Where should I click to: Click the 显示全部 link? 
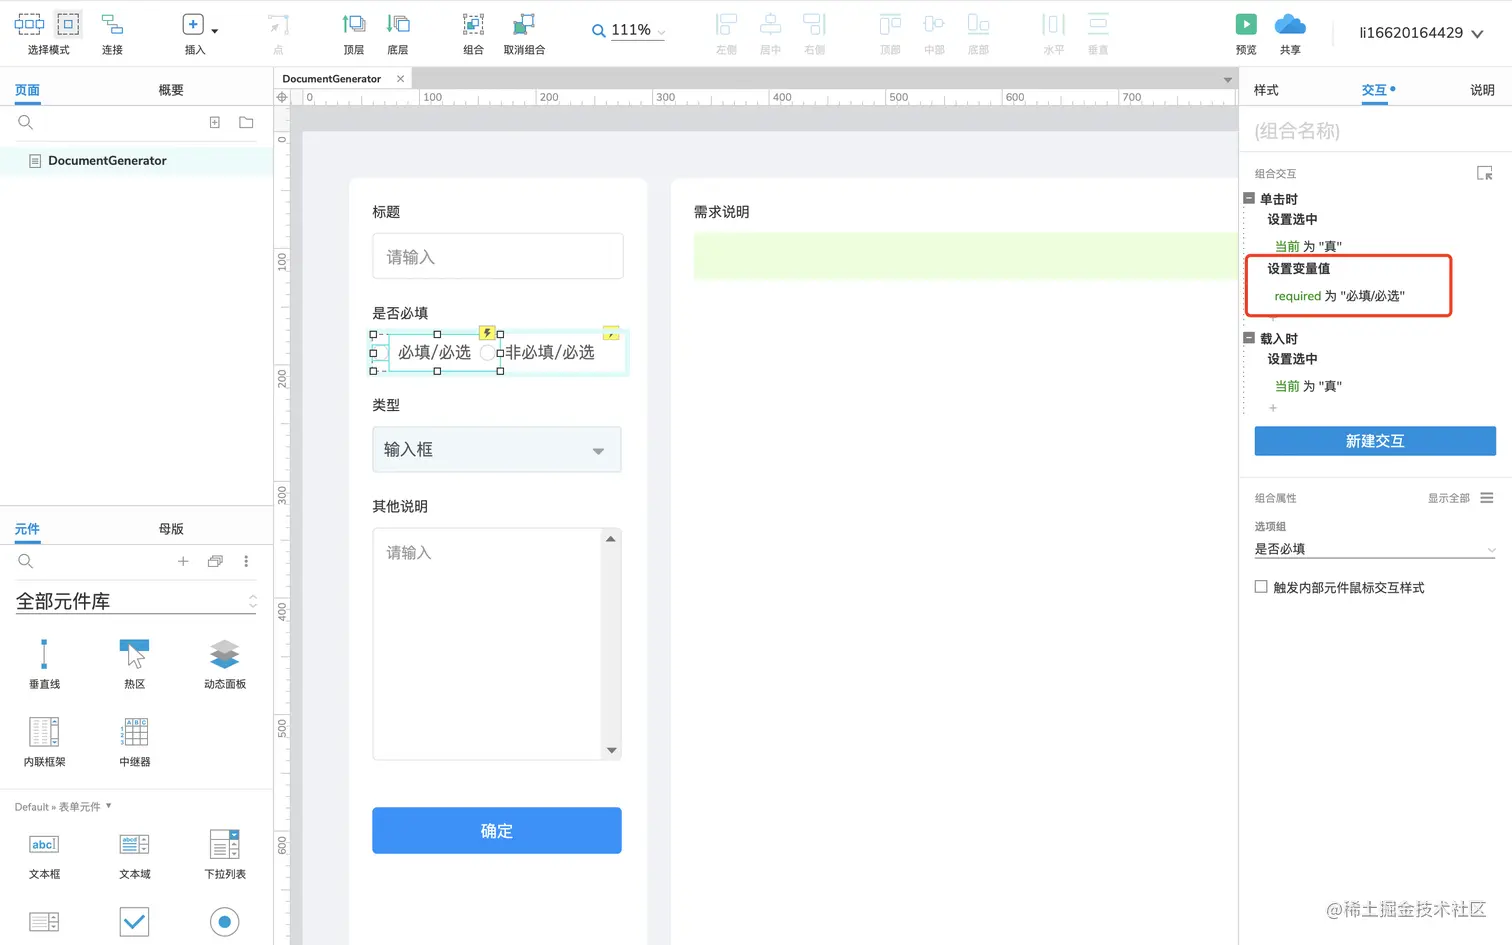pyautogui.click(x=1448, y=498)
